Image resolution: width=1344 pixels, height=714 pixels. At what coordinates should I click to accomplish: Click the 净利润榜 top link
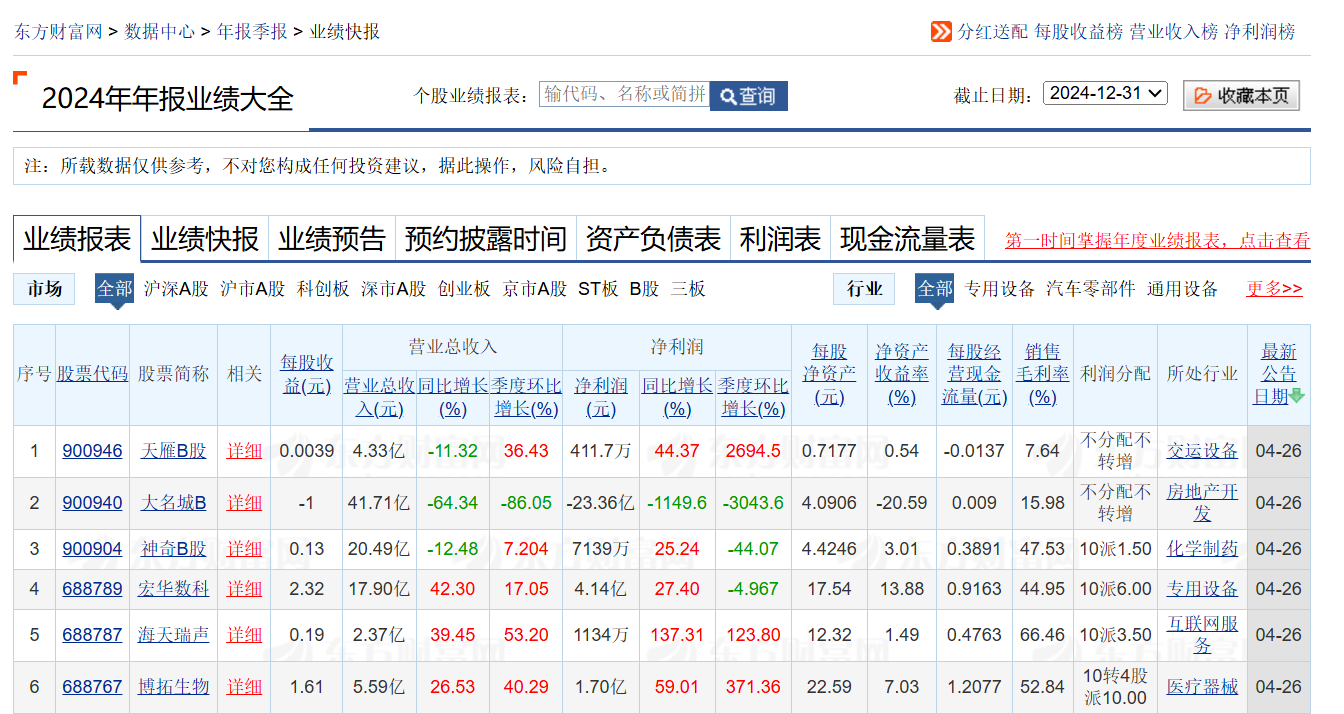[x=1259, y=31]
